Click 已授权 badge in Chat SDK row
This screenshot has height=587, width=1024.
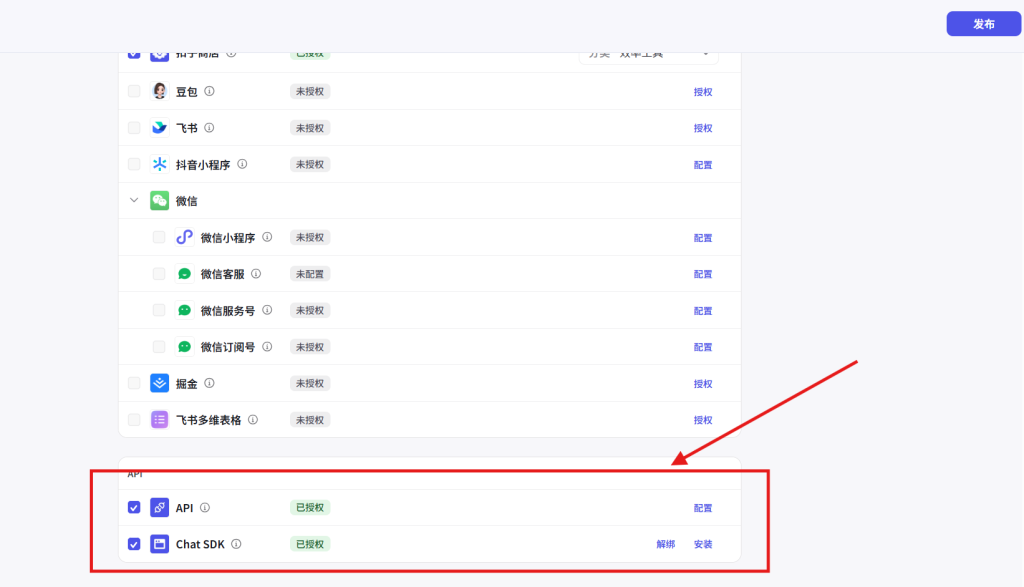coord(310,544)
